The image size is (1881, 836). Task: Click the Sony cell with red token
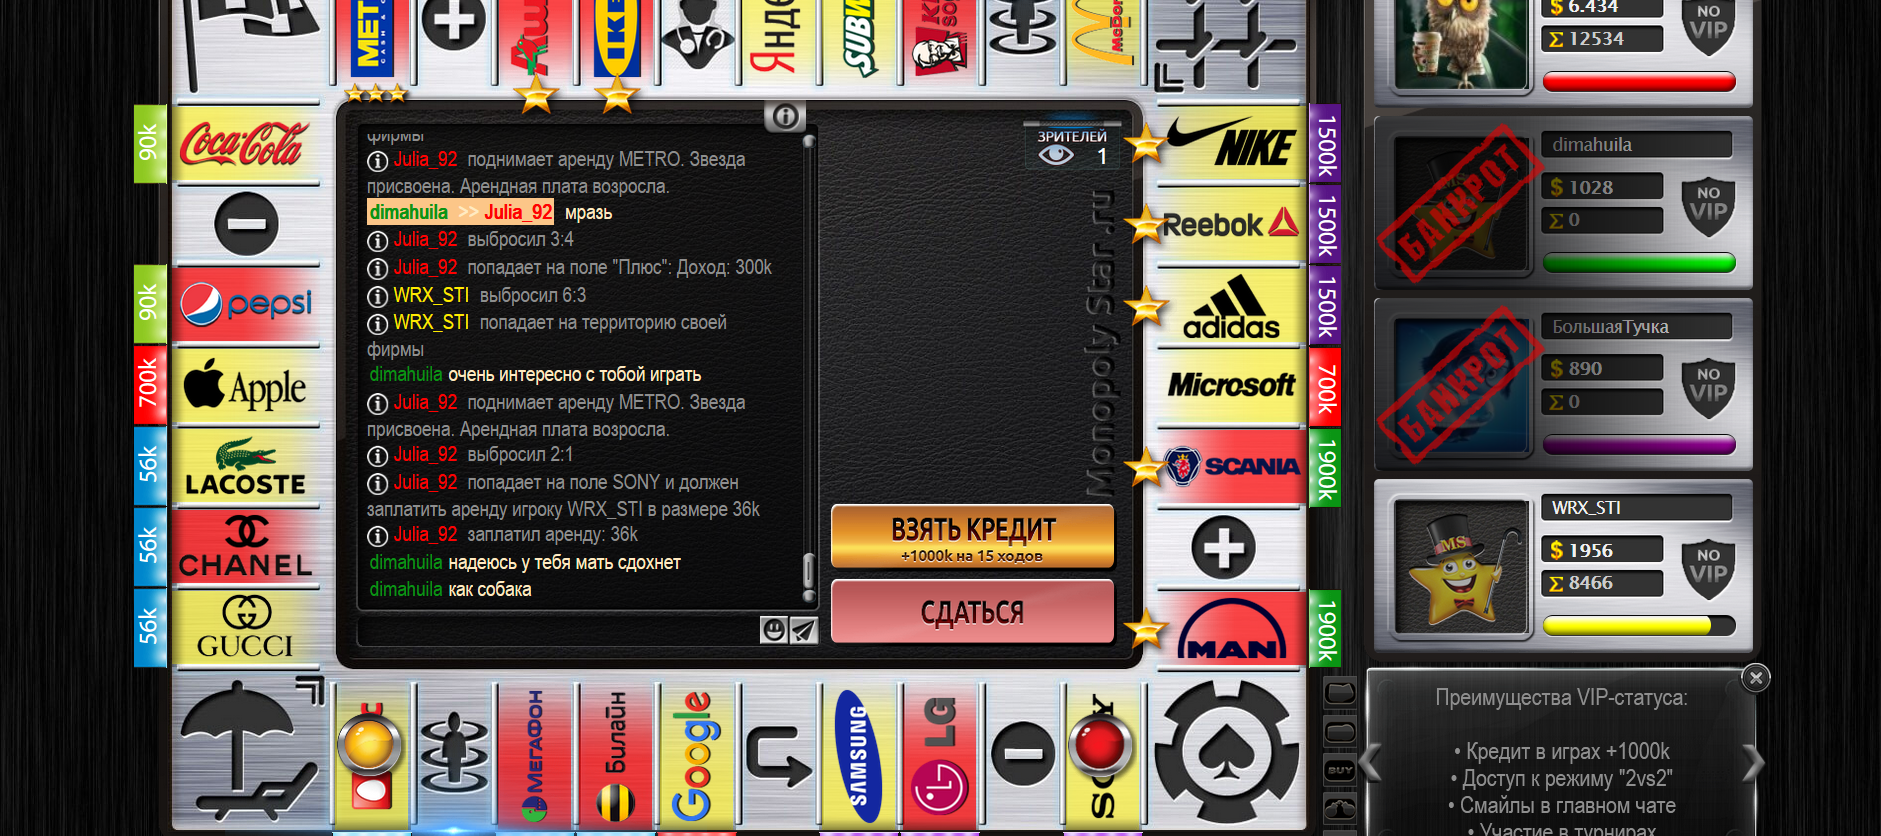(1102, 755)
